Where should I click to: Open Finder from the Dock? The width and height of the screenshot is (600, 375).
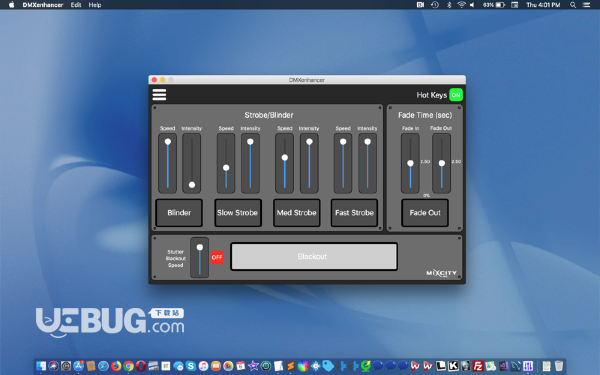click(x=41, y=366)
